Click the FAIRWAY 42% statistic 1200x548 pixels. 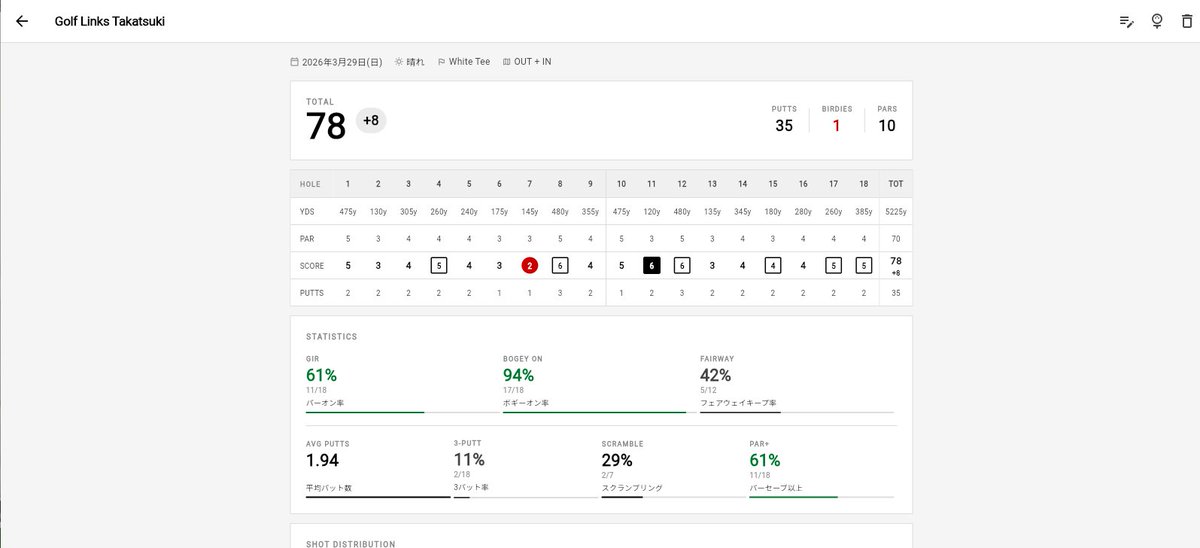pos(715,376)
